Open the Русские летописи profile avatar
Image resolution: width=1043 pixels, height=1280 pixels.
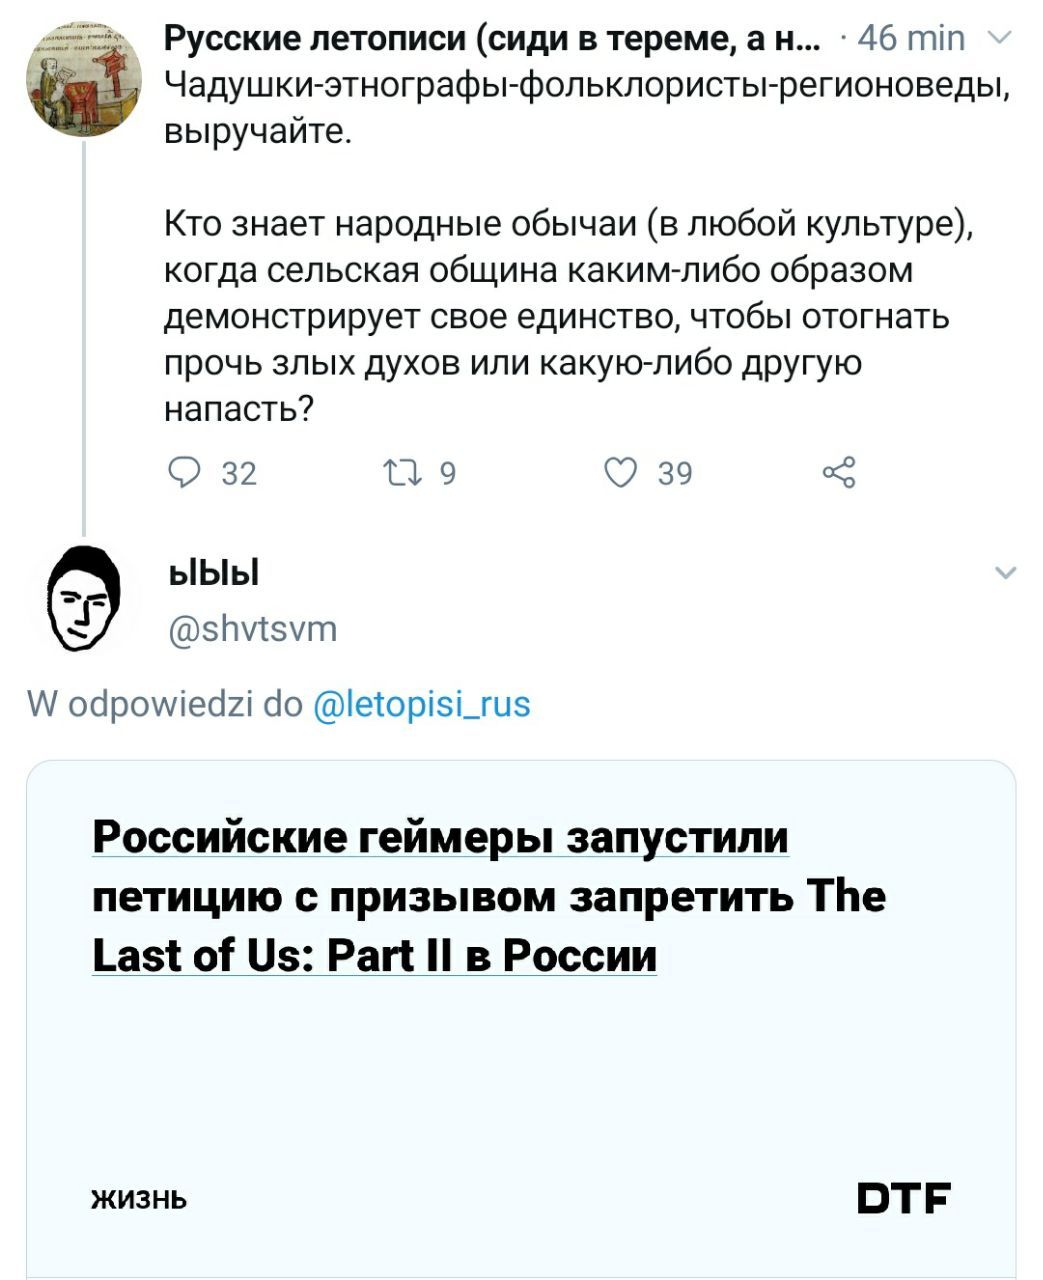[84, 80]
